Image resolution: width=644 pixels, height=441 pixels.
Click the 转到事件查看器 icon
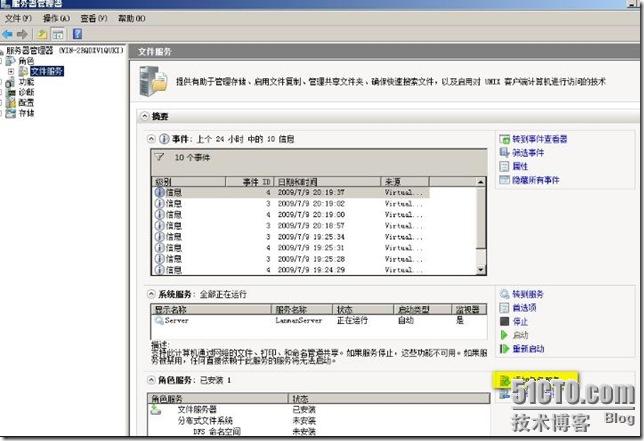(x=504, y=139)
